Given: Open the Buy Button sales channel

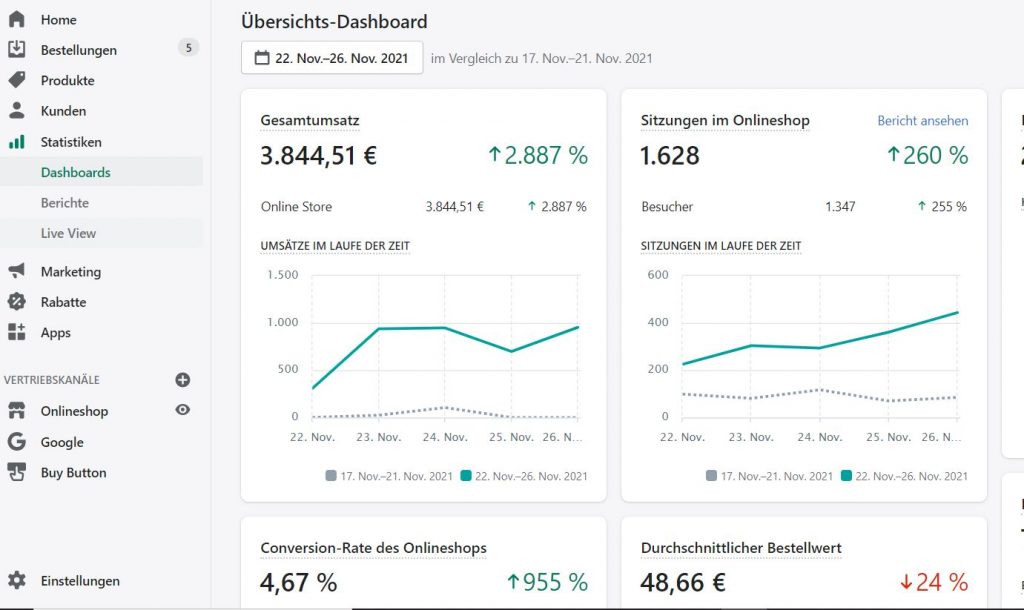Looking at the screenshot, I should coord(73,473).
